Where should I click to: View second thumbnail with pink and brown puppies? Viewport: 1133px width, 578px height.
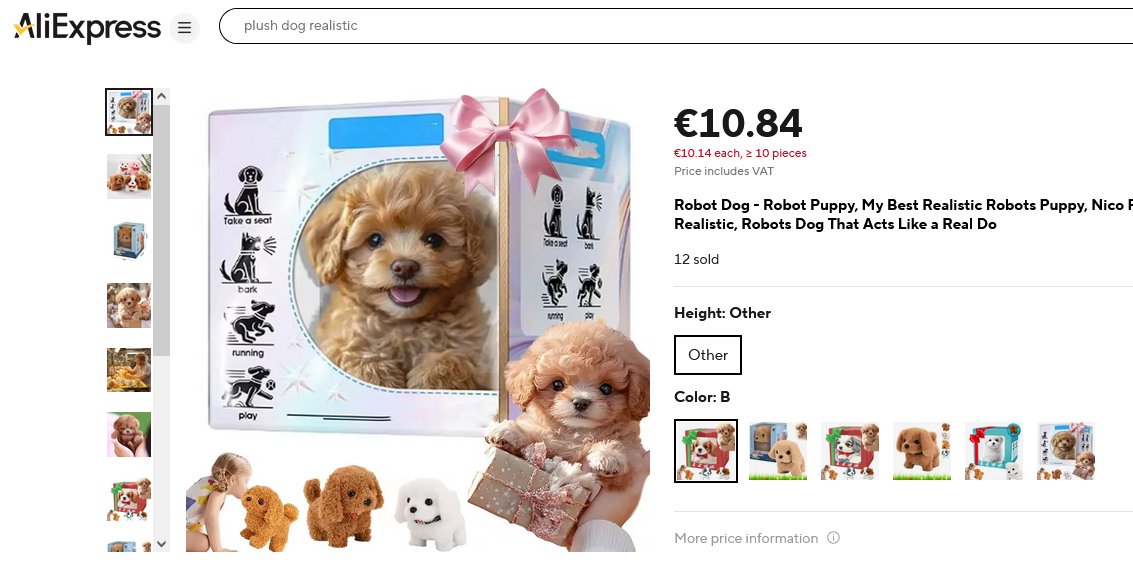pos(129,176)
